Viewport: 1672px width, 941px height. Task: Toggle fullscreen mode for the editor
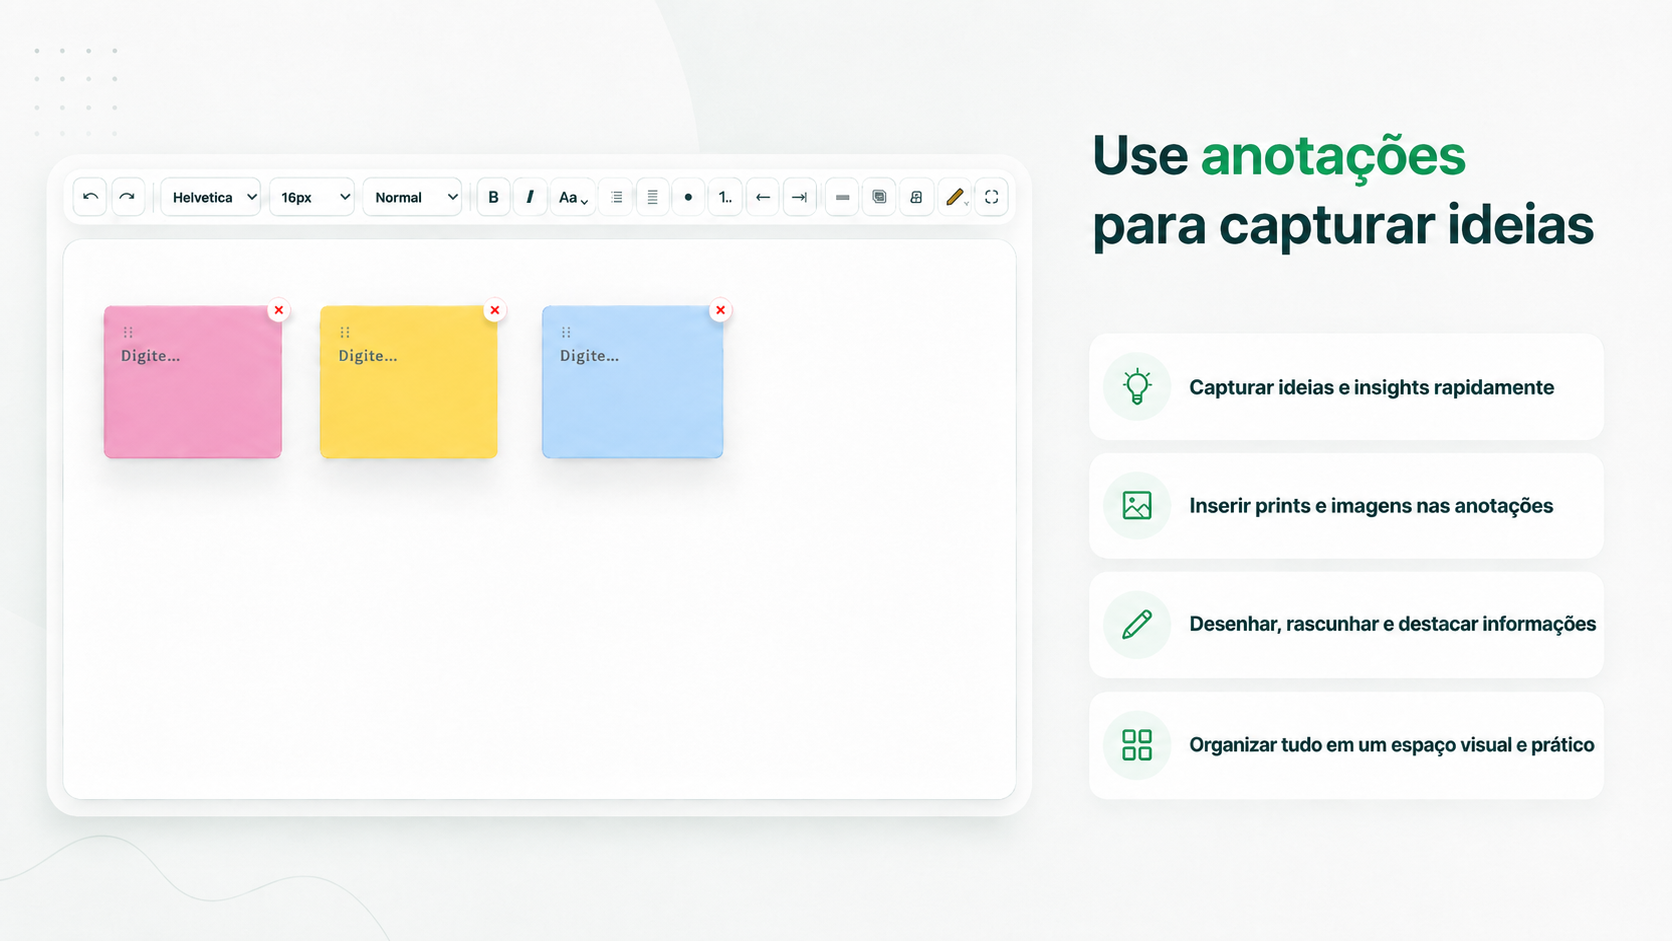(991, 197)
